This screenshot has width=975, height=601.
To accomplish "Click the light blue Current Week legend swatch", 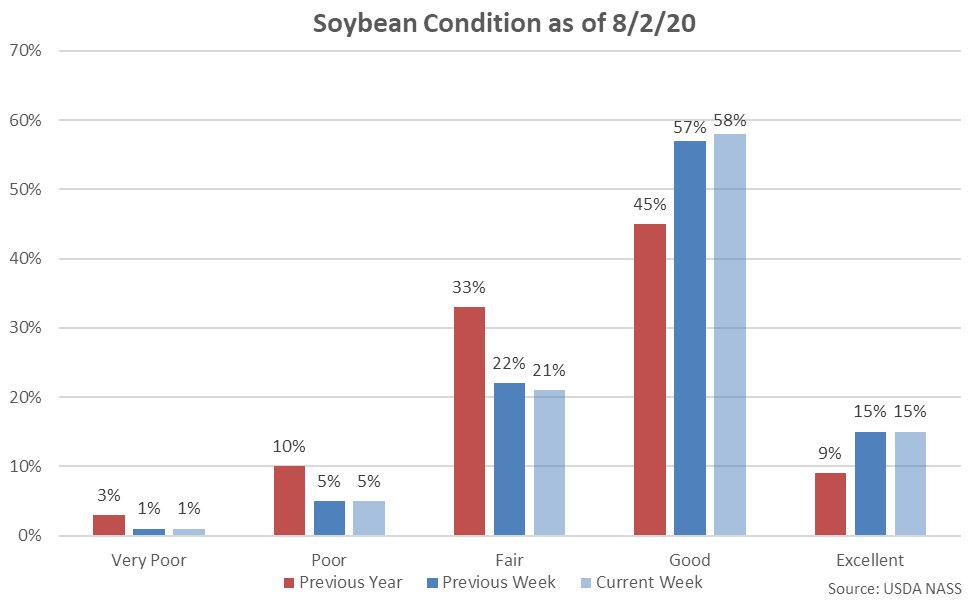I will (x=585, y=582).
